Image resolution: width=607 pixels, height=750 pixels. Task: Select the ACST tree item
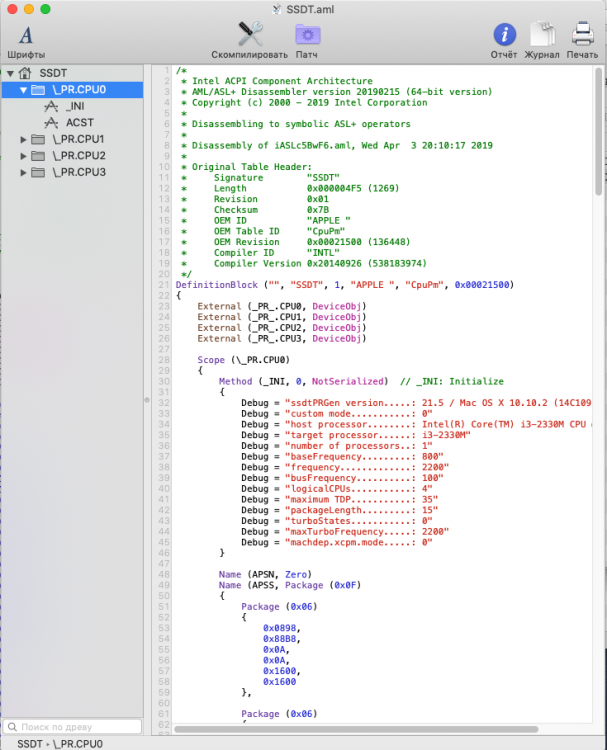point(79,123)
